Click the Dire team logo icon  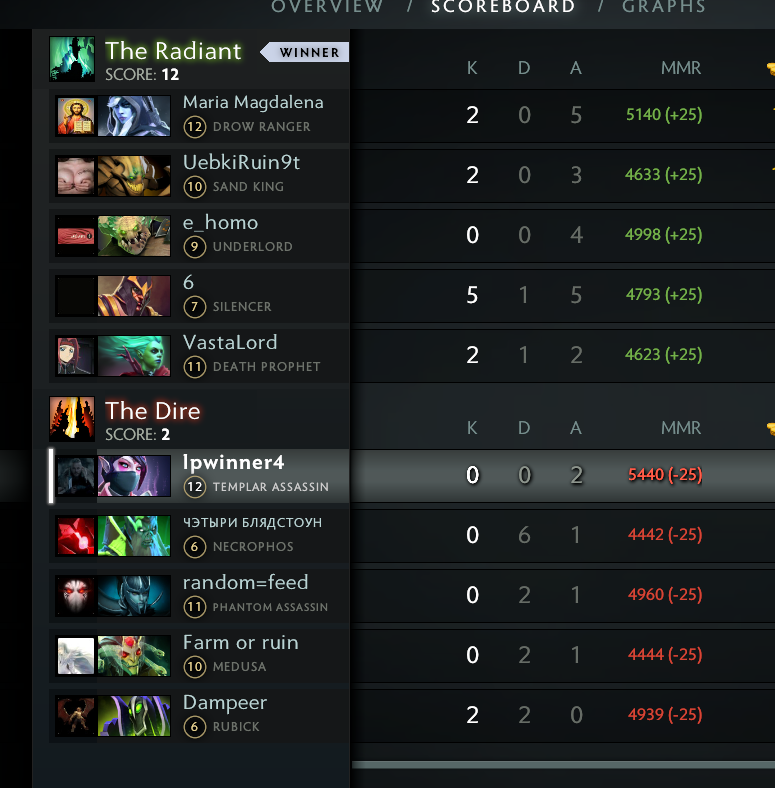72,419
